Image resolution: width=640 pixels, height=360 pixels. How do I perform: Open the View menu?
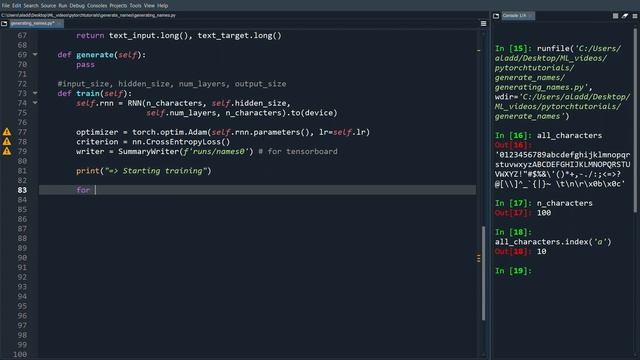149,6
